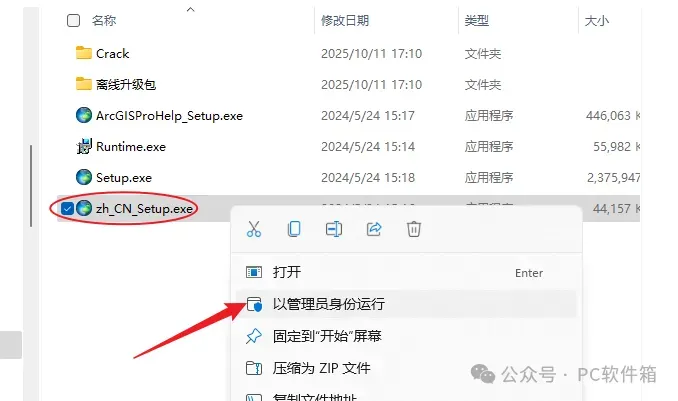
Task: Click the Cut scissors icon
Action: click(254, 229)
